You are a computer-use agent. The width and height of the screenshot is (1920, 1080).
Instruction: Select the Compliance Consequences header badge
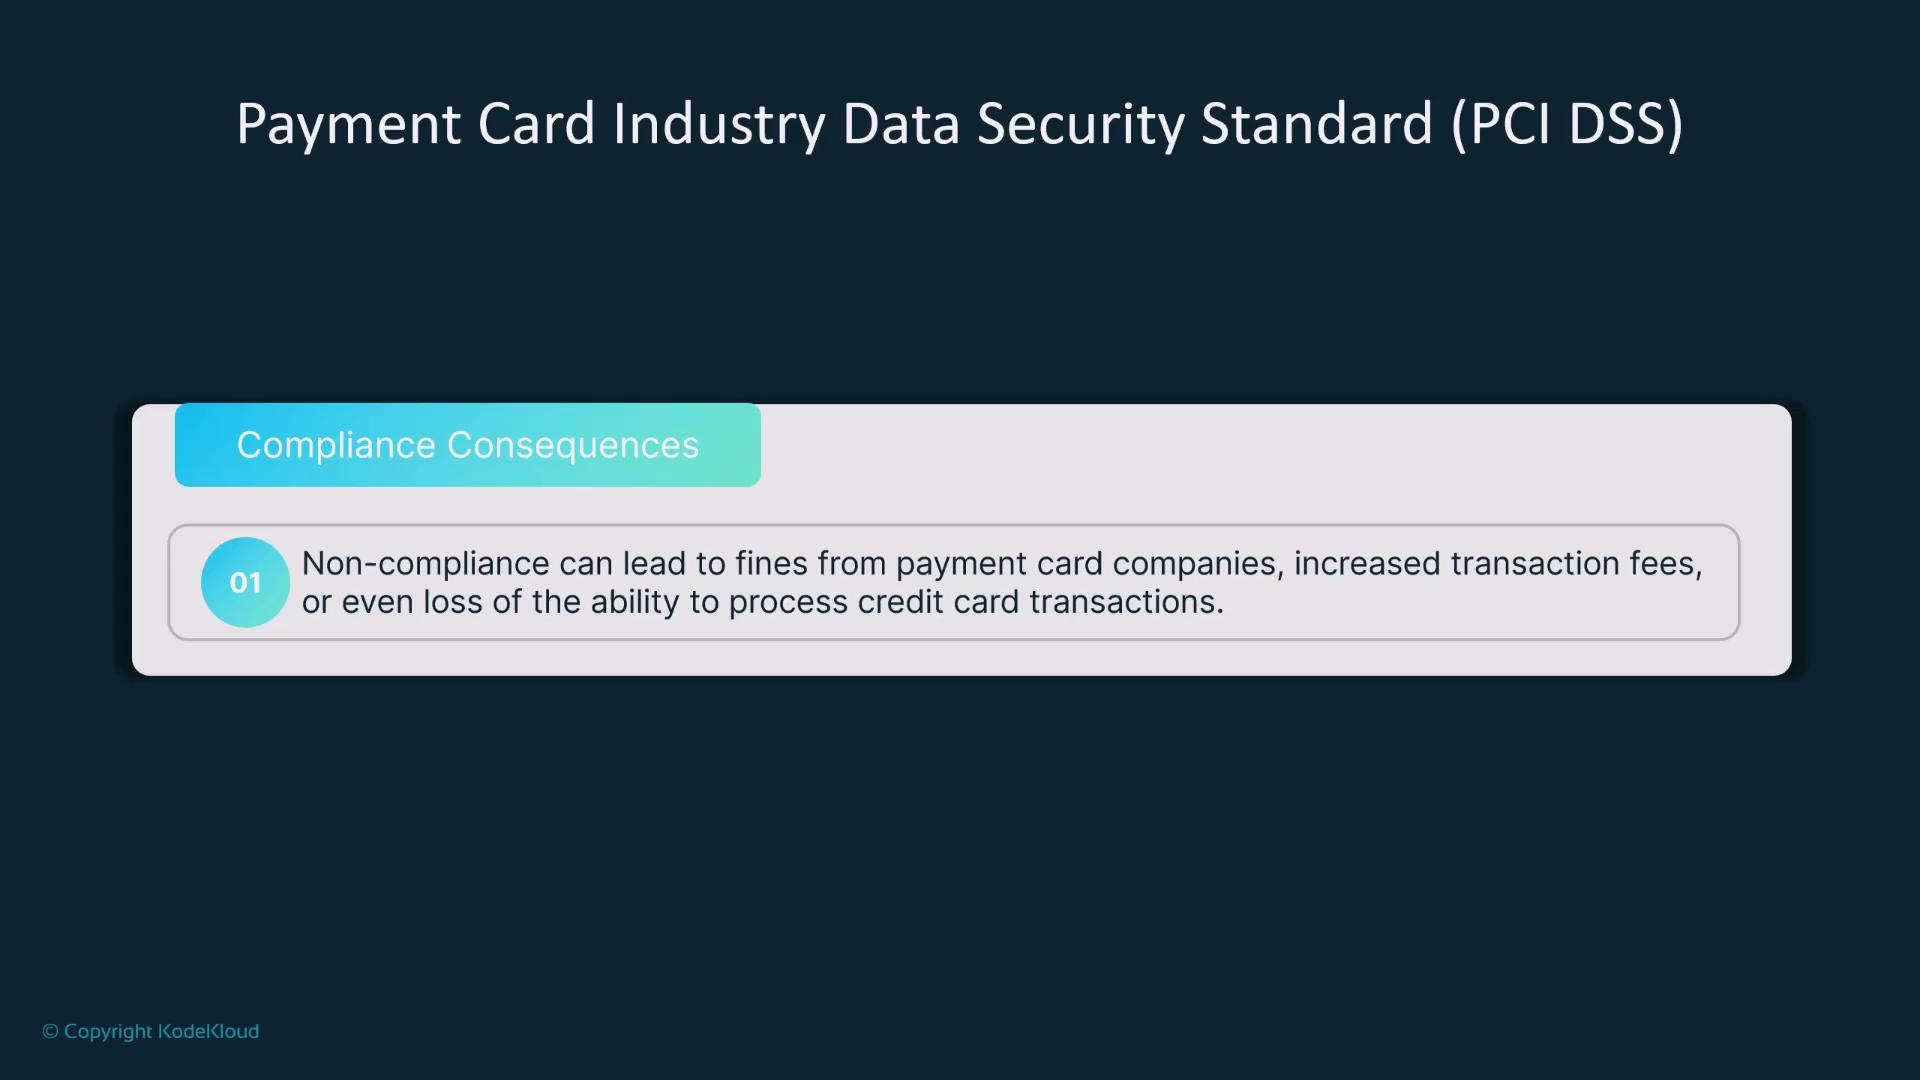pos(467,445)
